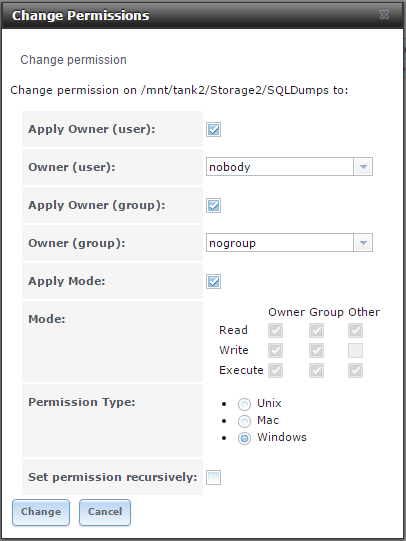Uncheck the Apply Owner (user) checkbox
Image resolution: width=406 pixels, height=541 pixels.
(x=214, y=130)
